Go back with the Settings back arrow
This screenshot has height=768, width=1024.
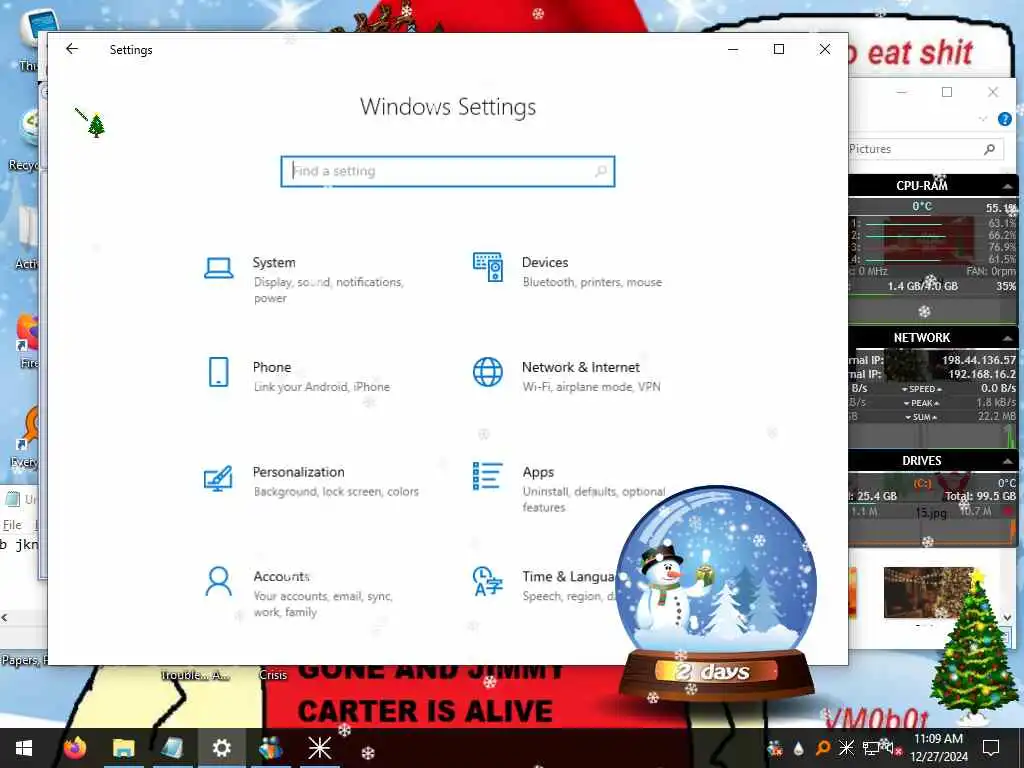pos(72,49)
